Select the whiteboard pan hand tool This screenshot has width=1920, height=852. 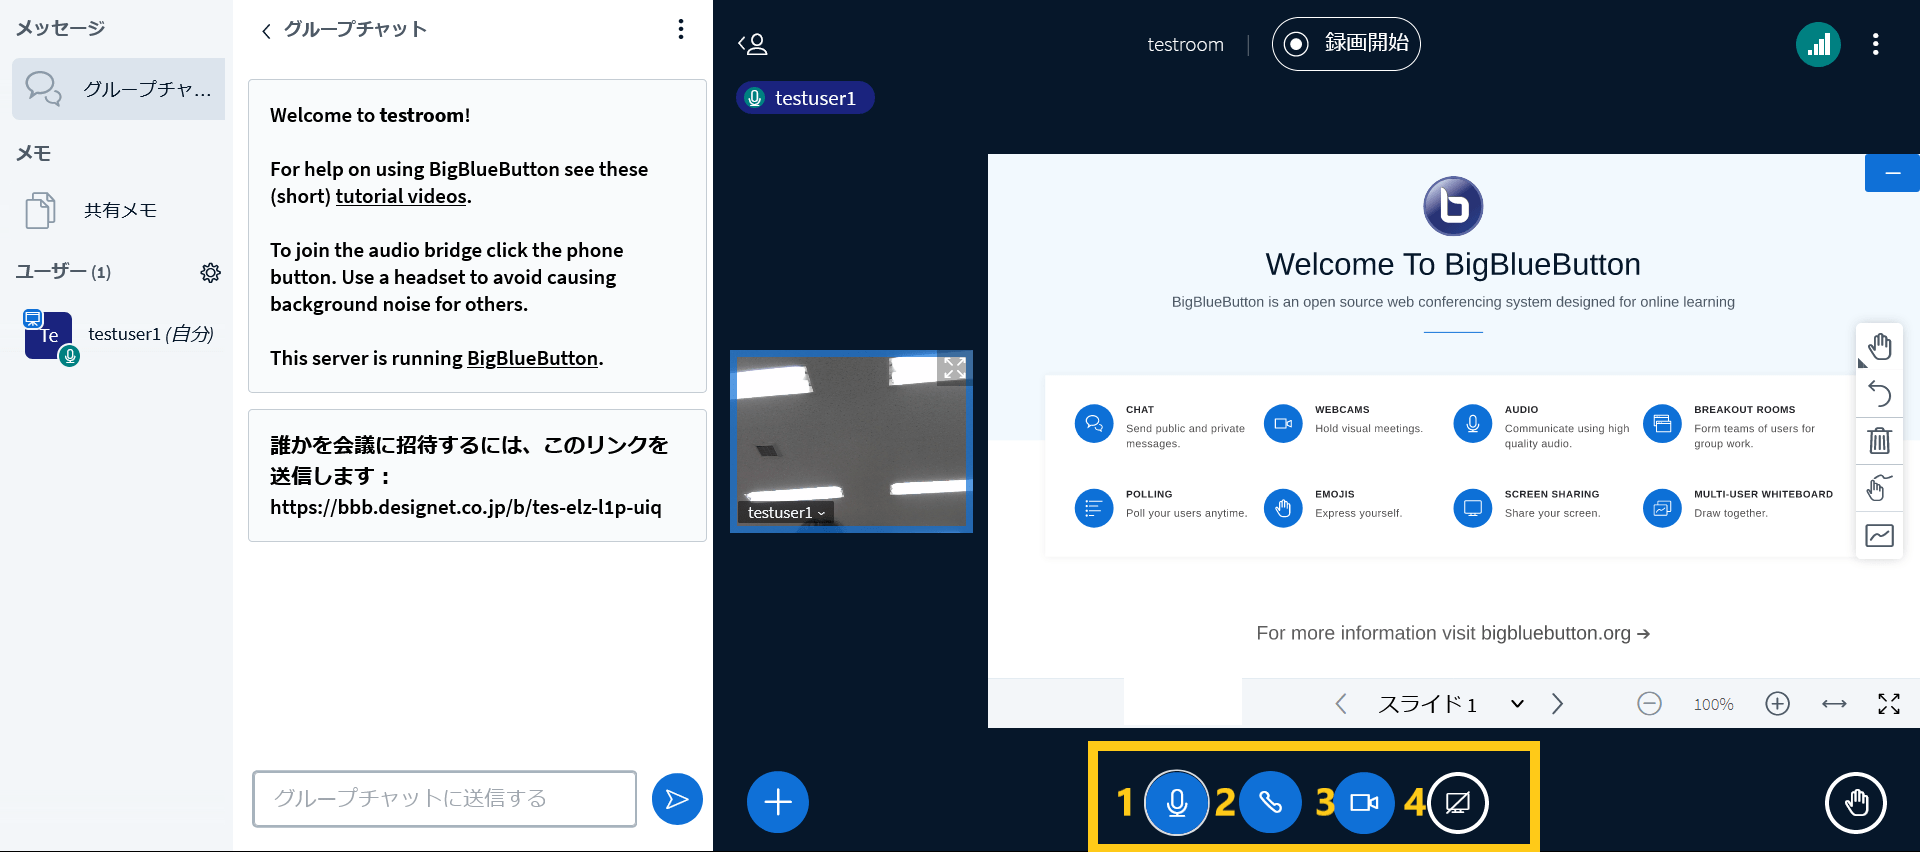[x=1879, y=347]
